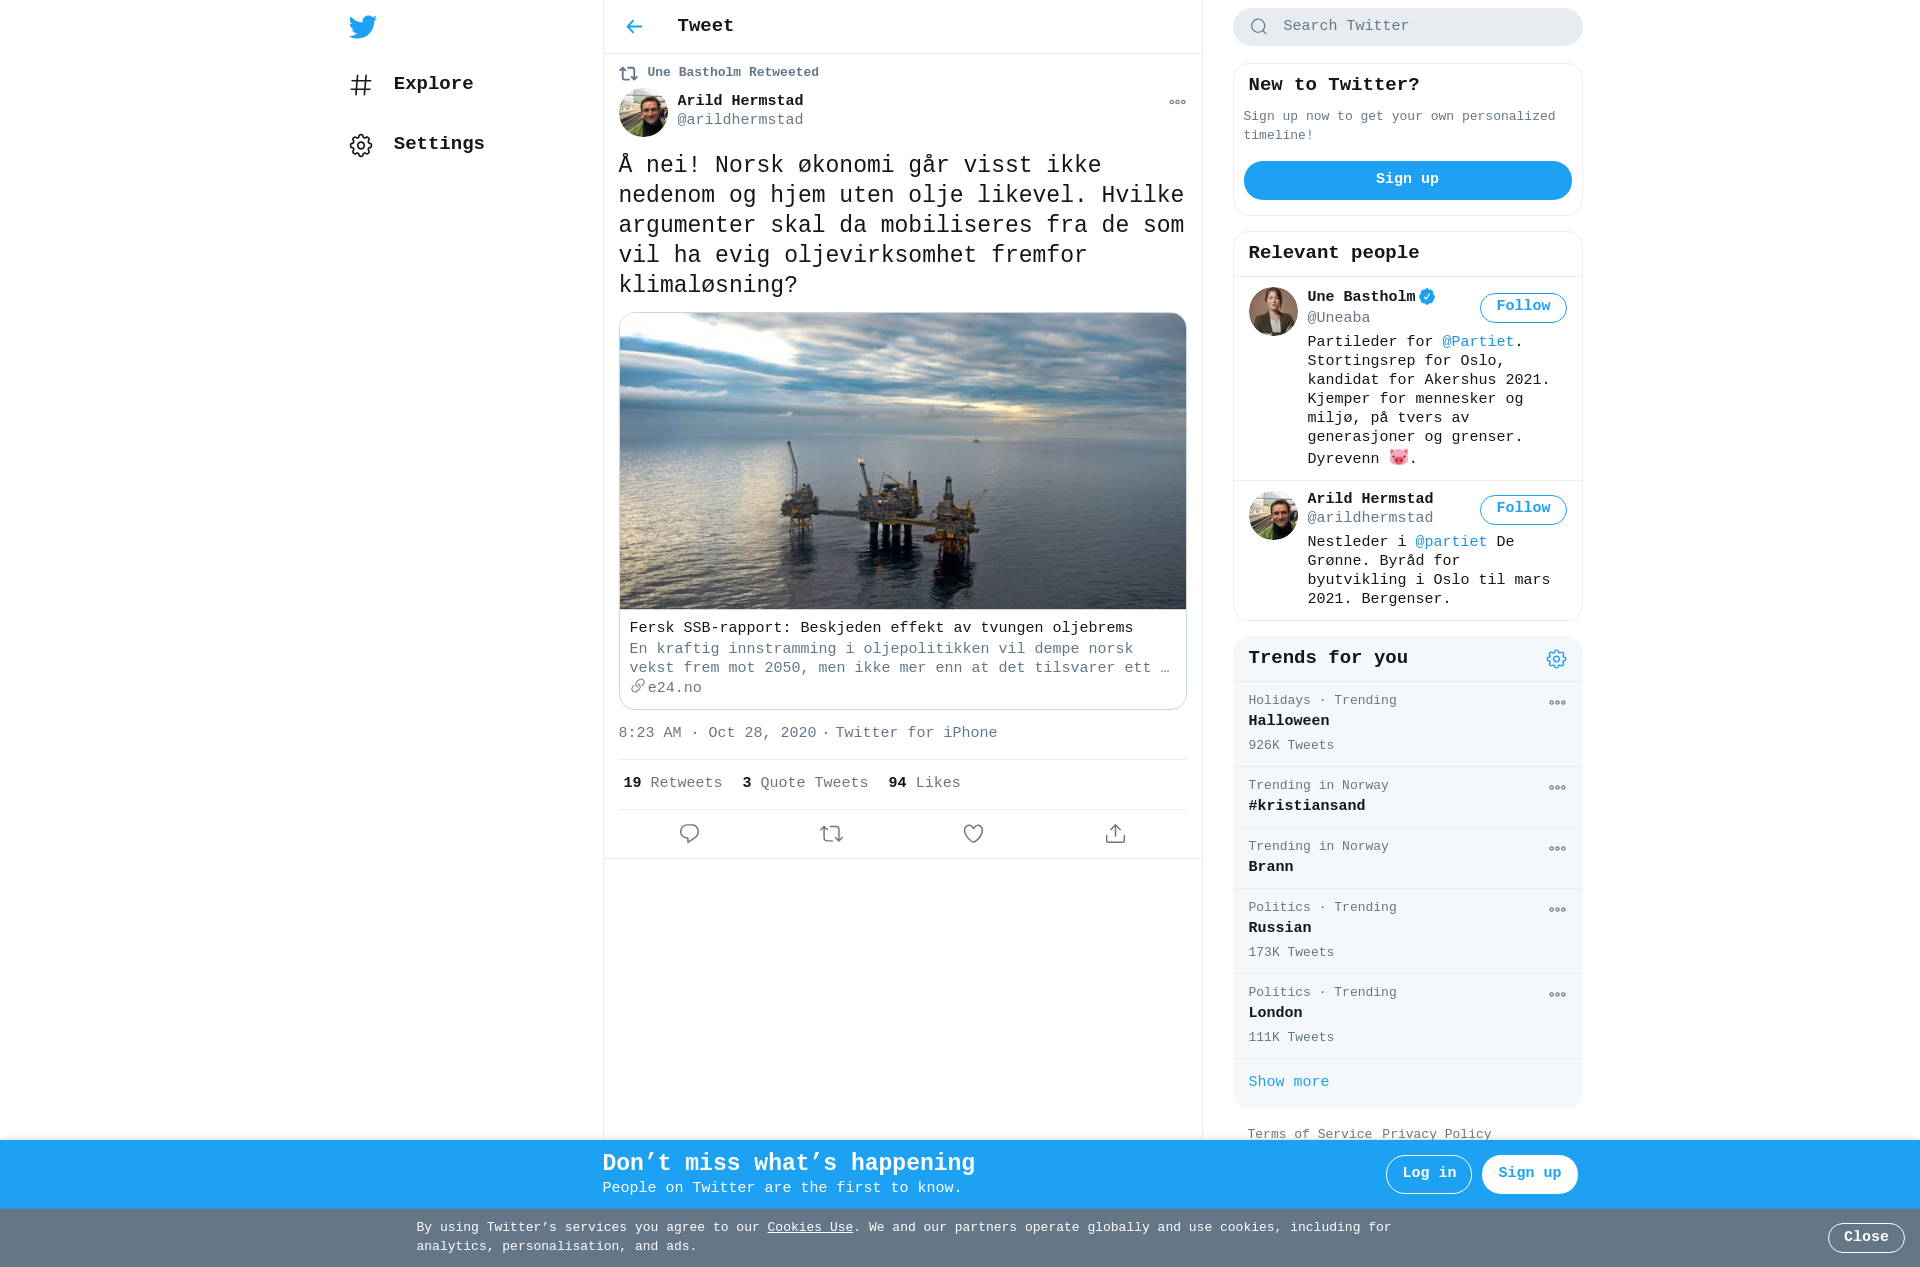Open more options for Halloween trend
This screenshot has width=1920, height=1267.
point(1557,703)
